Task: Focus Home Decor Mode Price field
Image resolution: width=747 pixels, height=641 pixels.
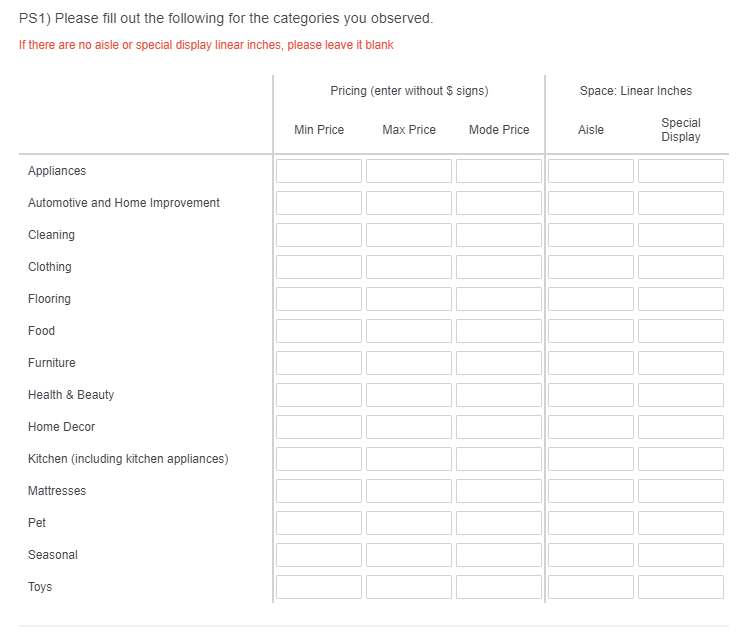Action: pos(498,427)
